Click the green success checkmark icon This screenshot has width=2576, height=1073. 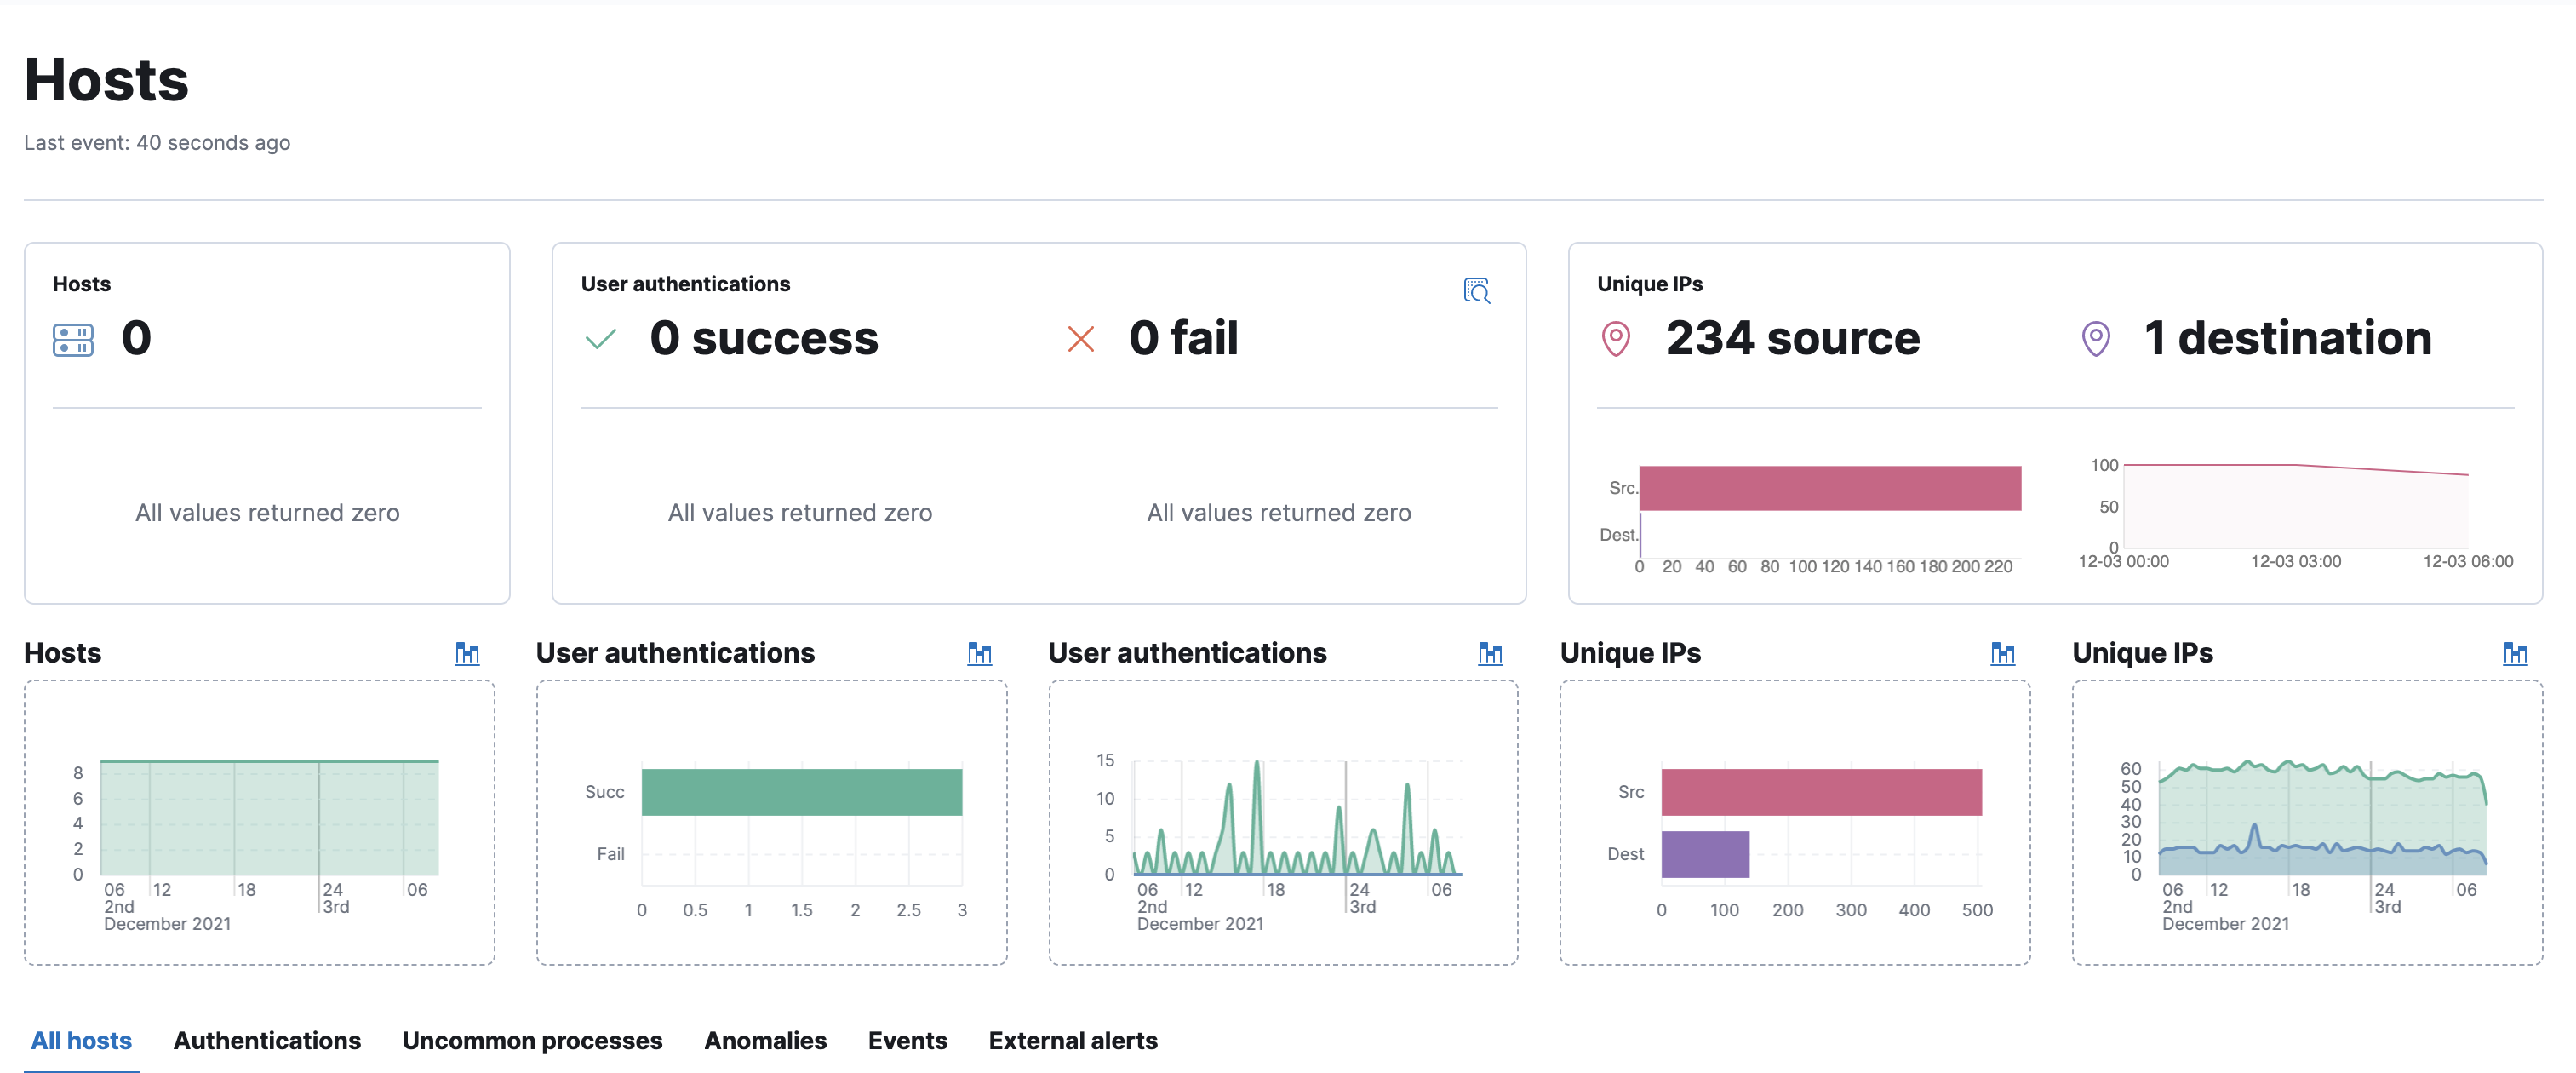click(600, 339)
